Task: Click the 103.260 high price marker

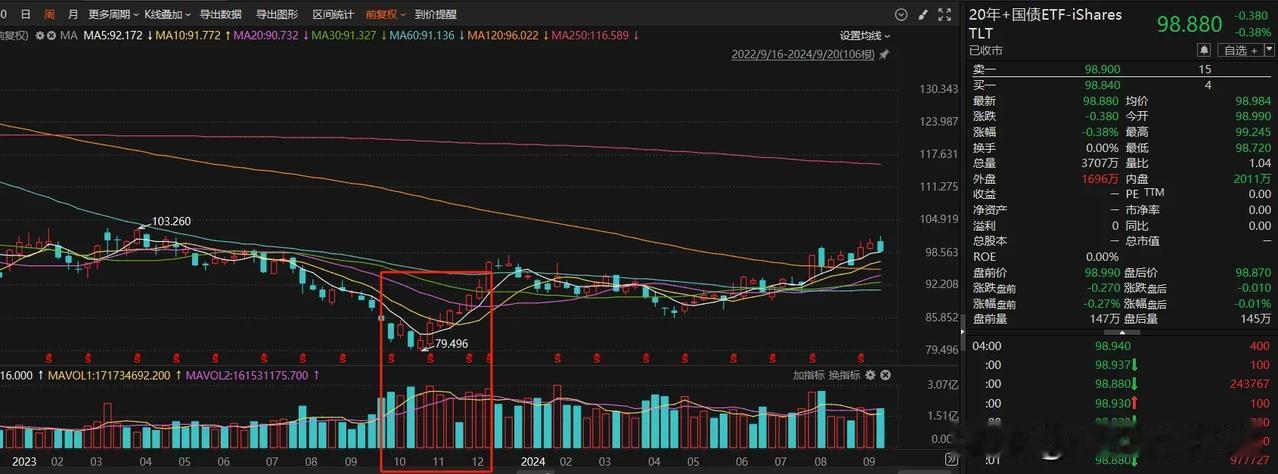Action: pos(170,221)
